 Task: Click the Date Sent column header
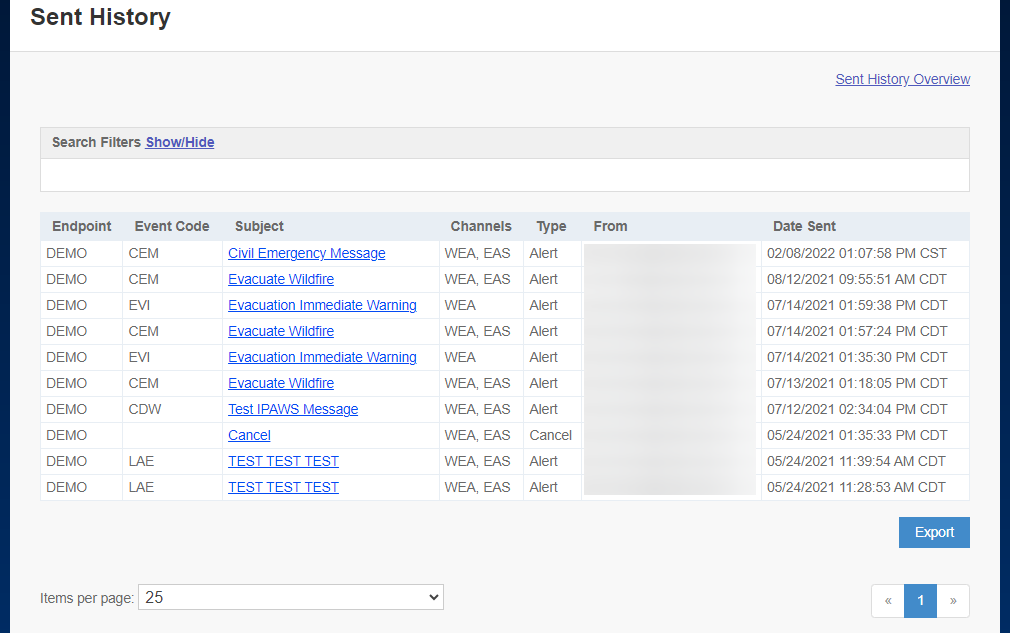pyautogui.click(x=805, y=226)
